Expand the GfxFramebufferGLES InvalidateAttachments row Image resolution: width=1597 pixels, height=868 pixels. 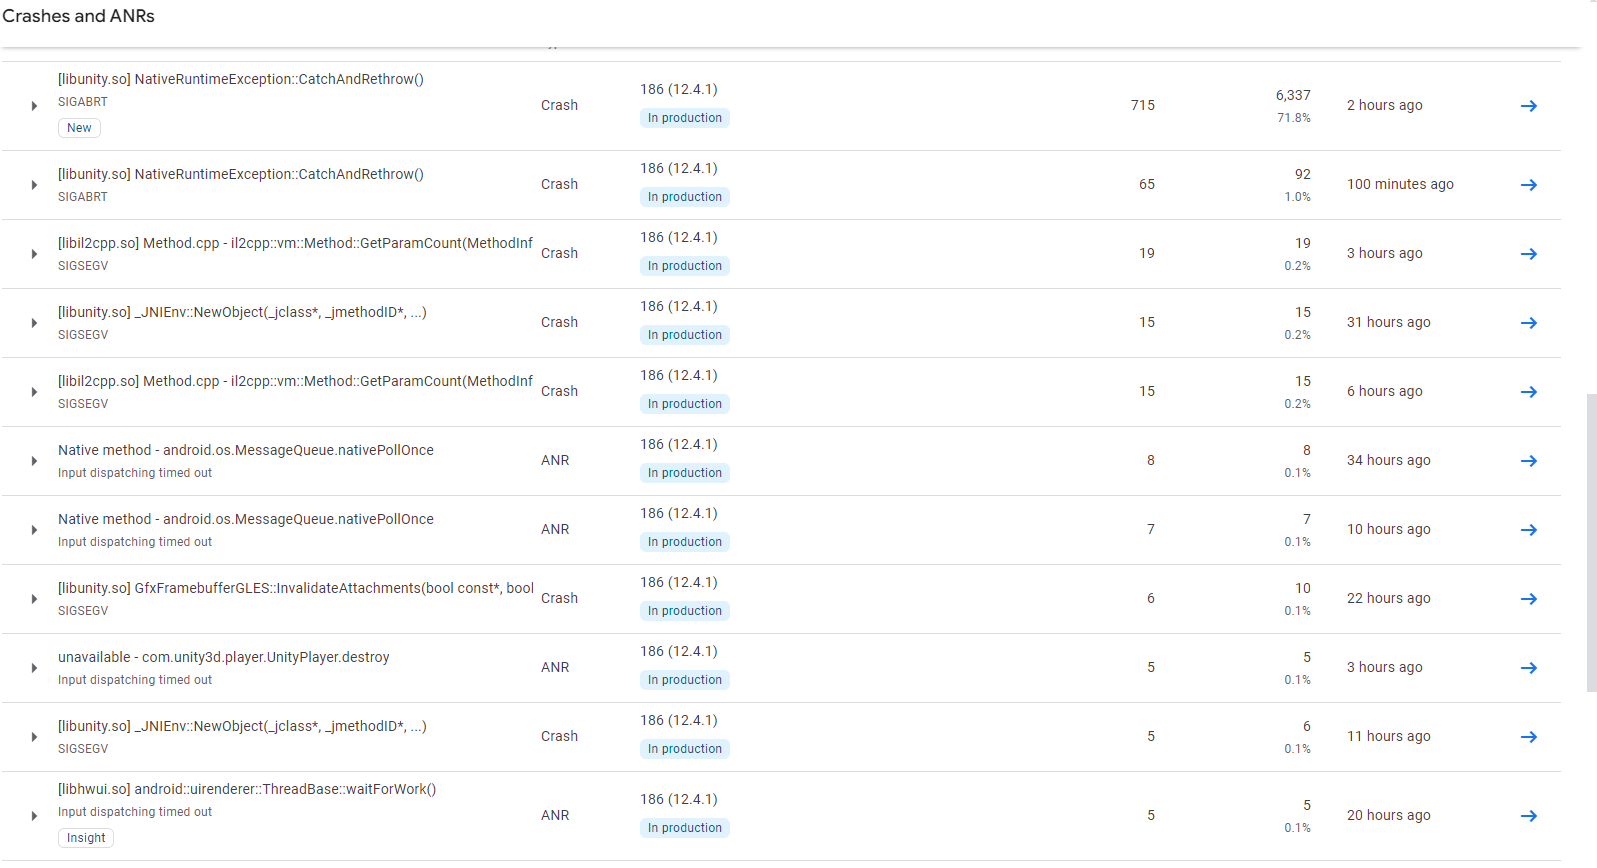(34, 599)
